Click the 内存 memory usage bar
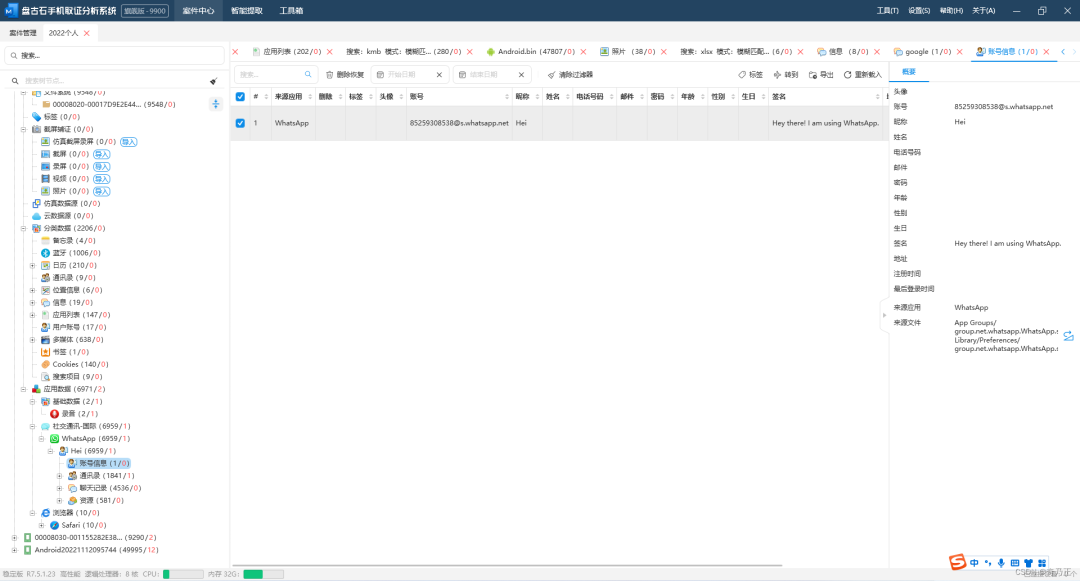The width and height of the screenshot is (1080, 581). (x=263, y=574)
